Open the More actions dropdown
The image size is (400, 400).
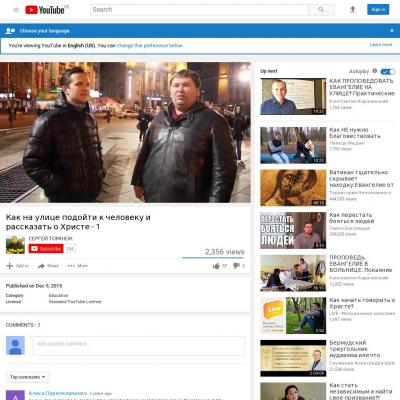click(x=78, y=266)
